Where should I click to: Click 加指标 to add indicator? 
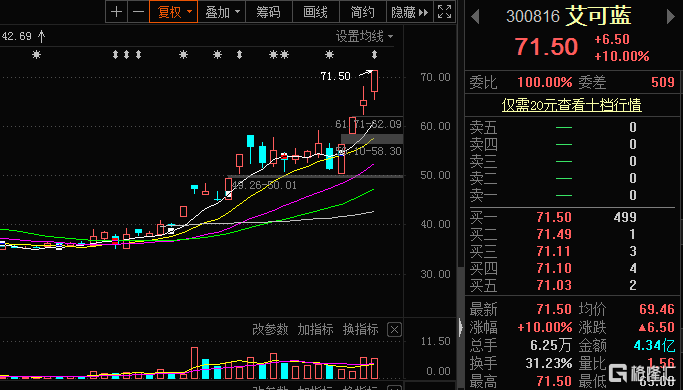click(315, 329)
